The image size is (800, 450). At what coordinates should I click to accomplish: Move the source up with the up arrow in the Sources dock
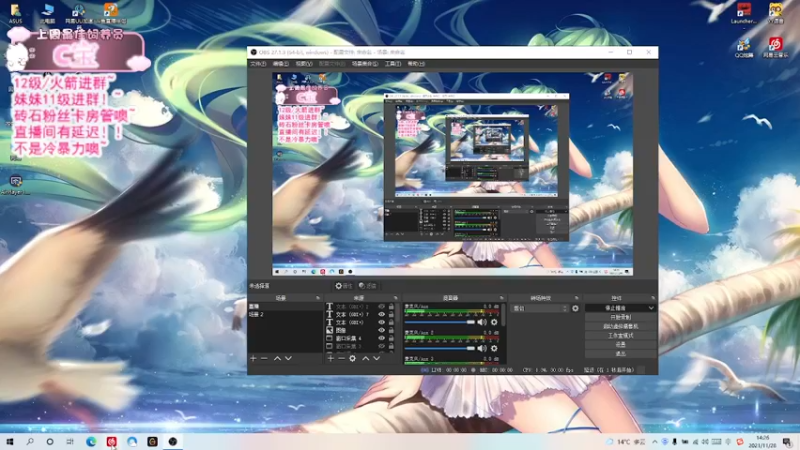[x=365, y=359]
